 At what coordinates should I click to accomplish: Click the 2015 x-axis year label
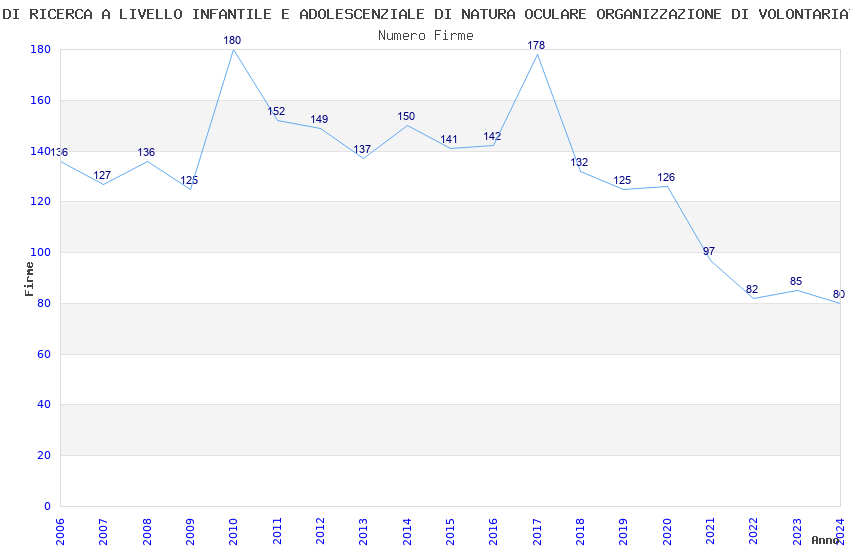click(x=450, y=532)
